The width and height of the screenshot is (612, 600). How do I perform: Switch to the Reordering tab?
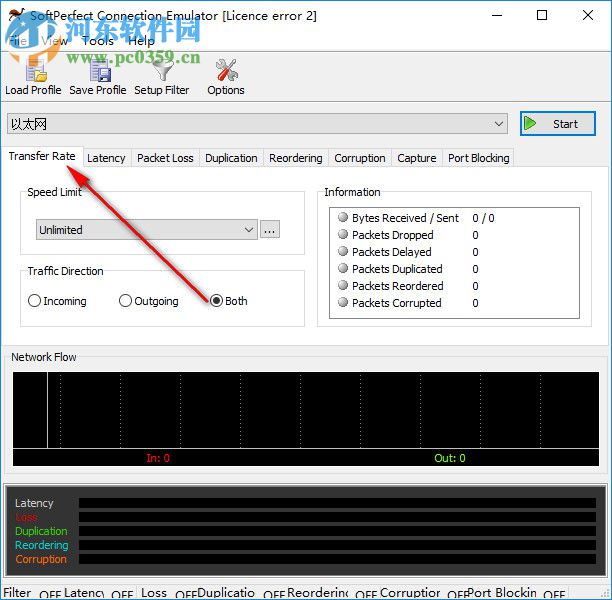pos(296,158)
